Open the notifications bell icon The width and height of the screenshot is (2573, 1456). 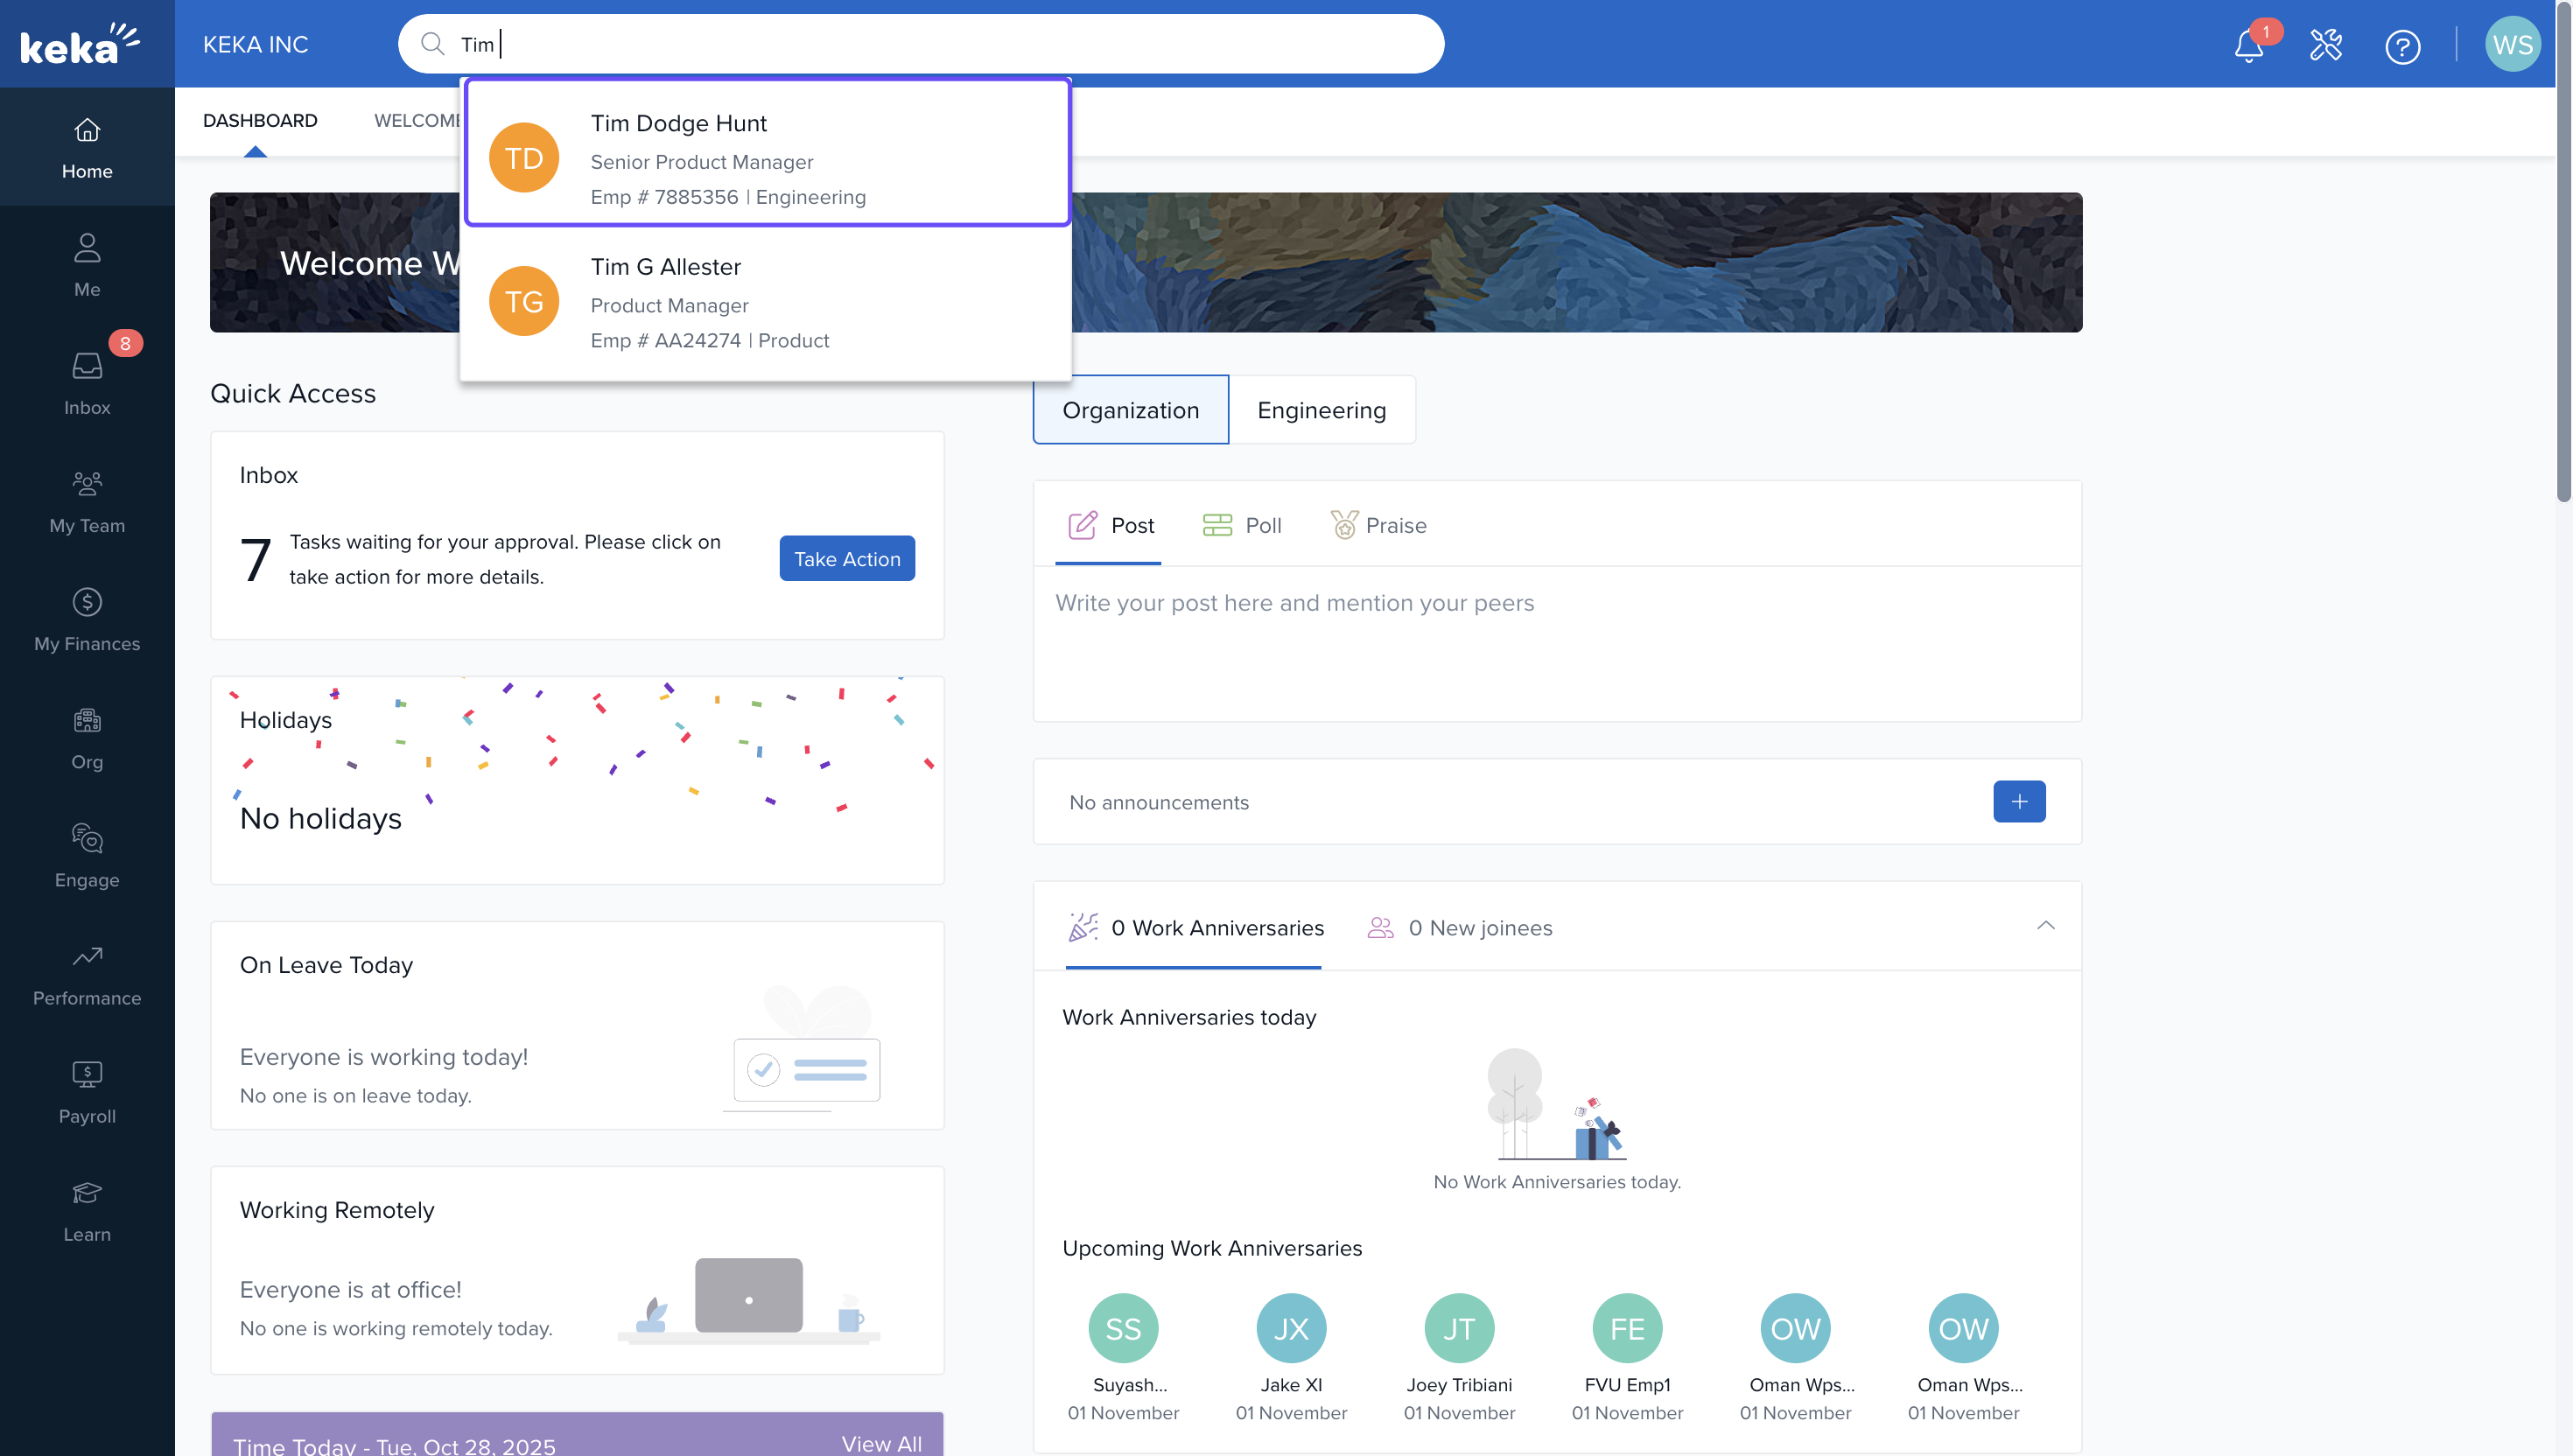(x=2248, y=45)
